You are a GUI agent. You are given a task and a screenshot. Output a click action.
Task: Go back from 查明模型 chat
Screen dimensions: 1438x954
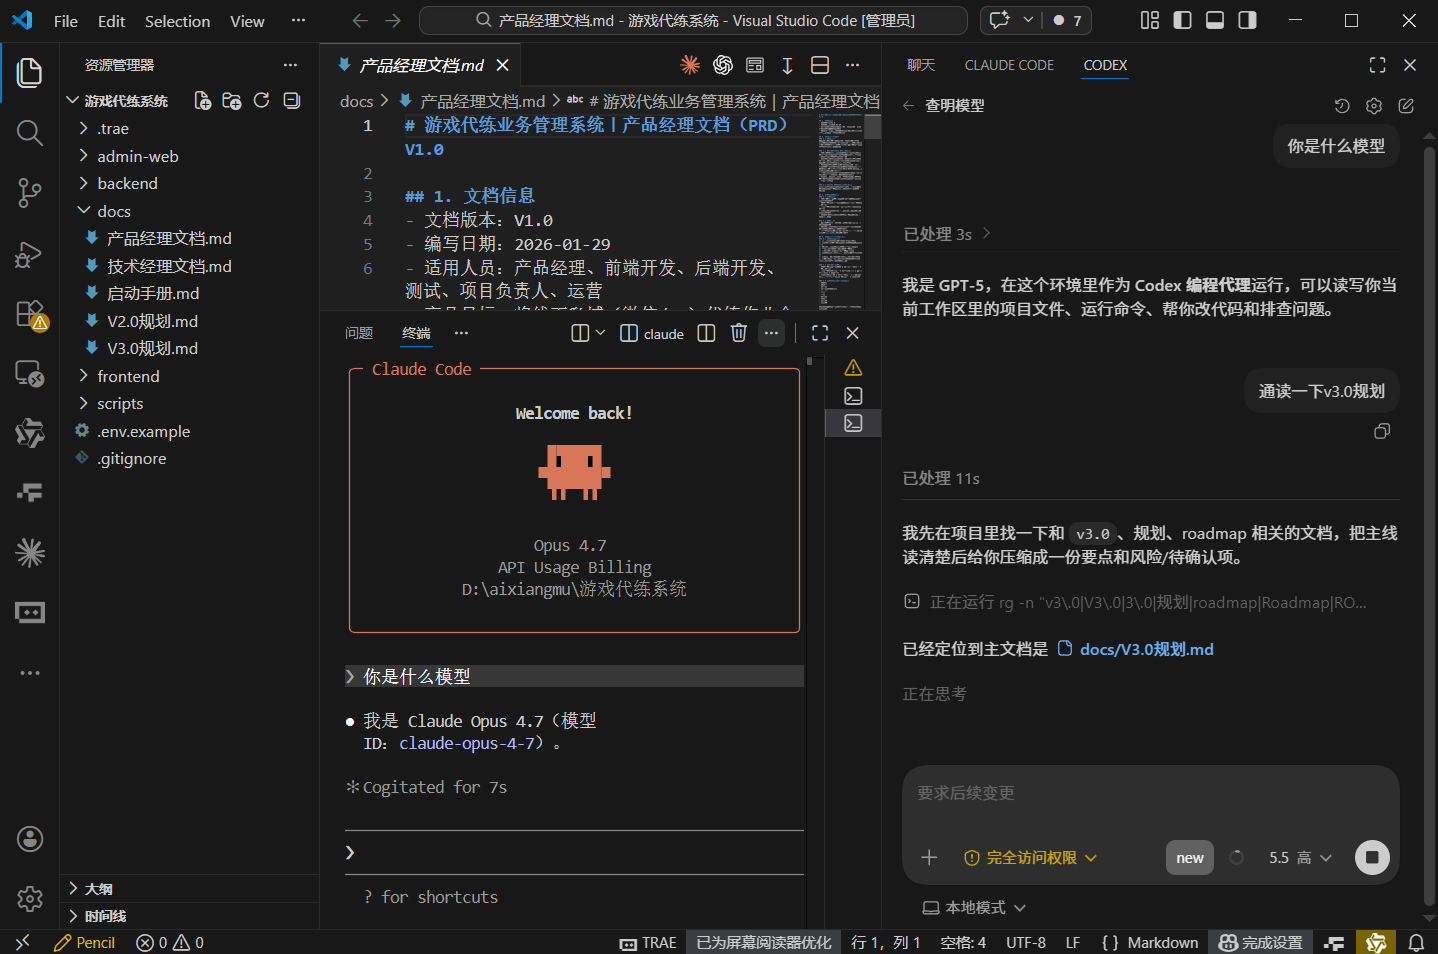pos(908,105)
